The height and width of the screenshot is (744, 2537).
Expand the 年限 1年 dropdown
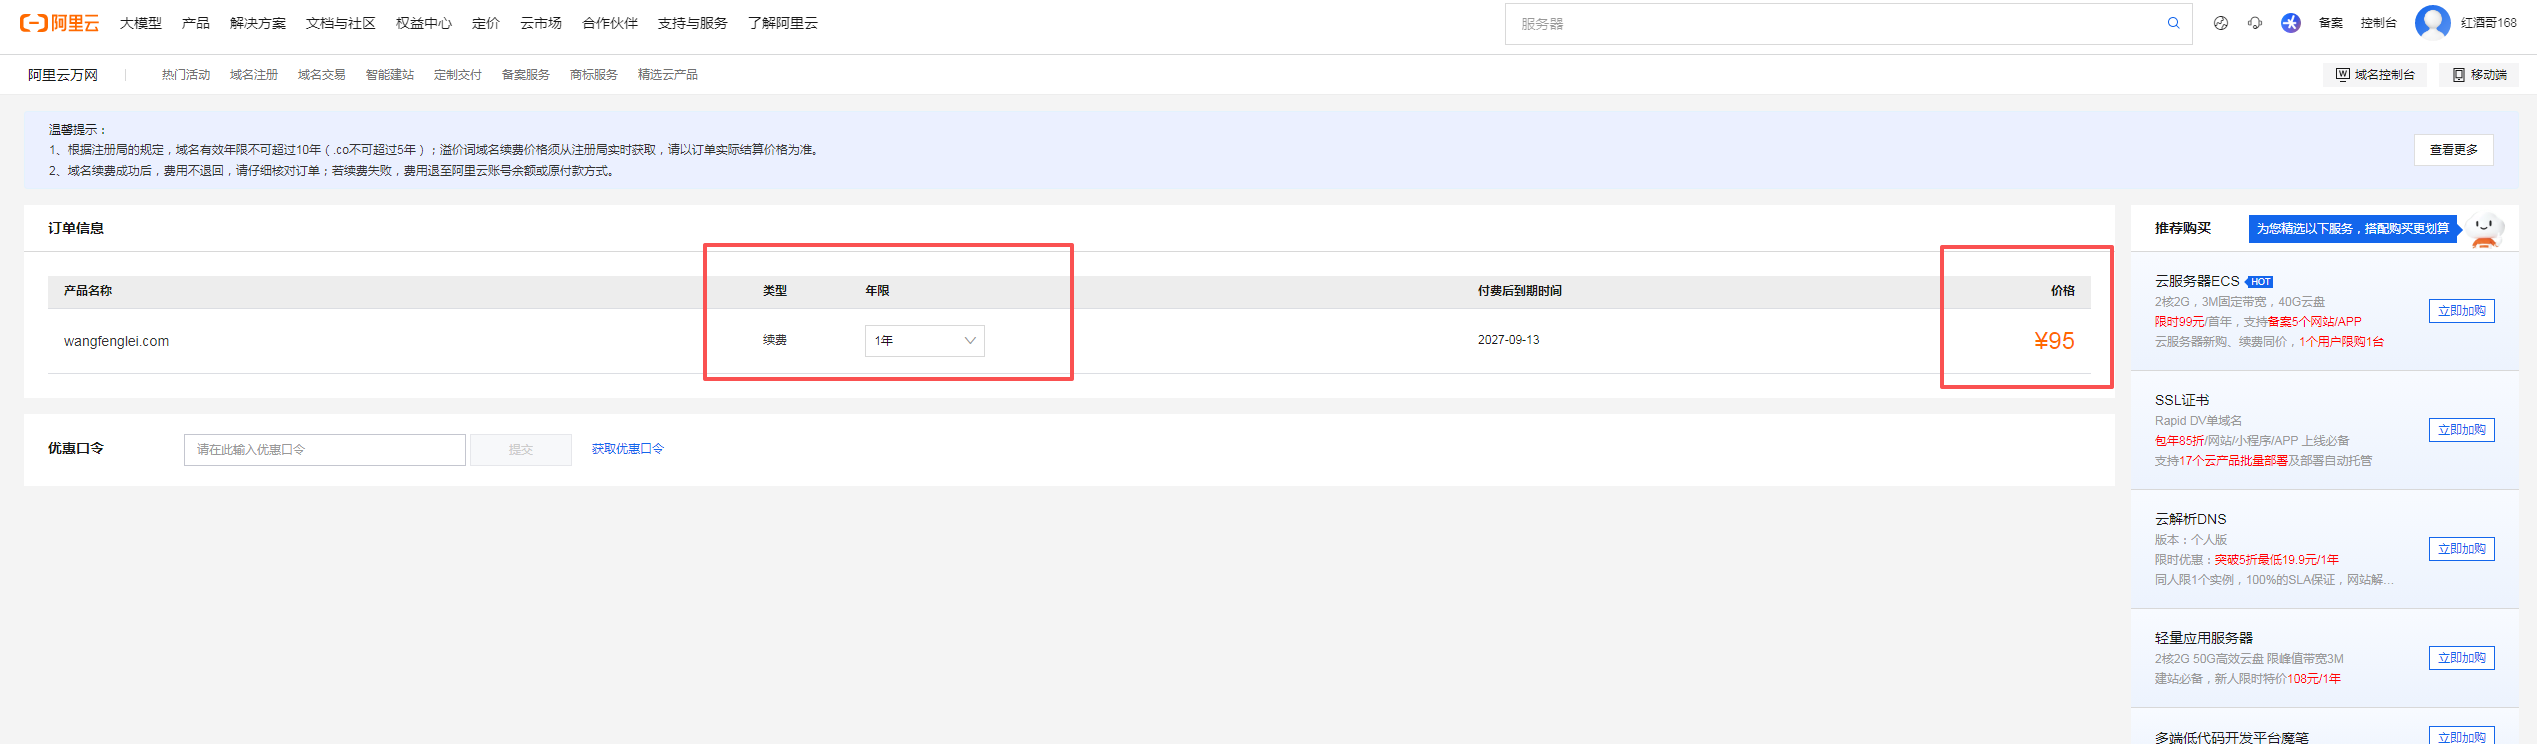pyautogui.click(x=924, y=341)
